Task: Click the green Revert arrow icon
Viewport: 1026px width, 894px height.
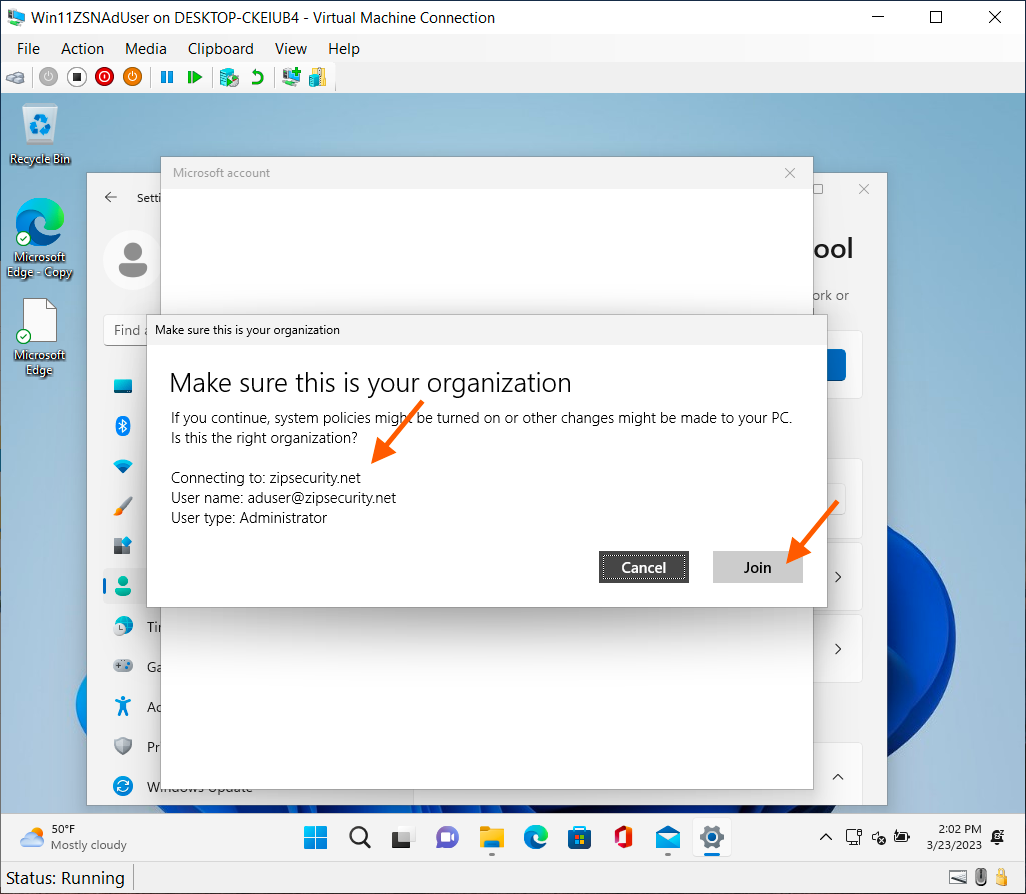Action: [x=257, y=77]
